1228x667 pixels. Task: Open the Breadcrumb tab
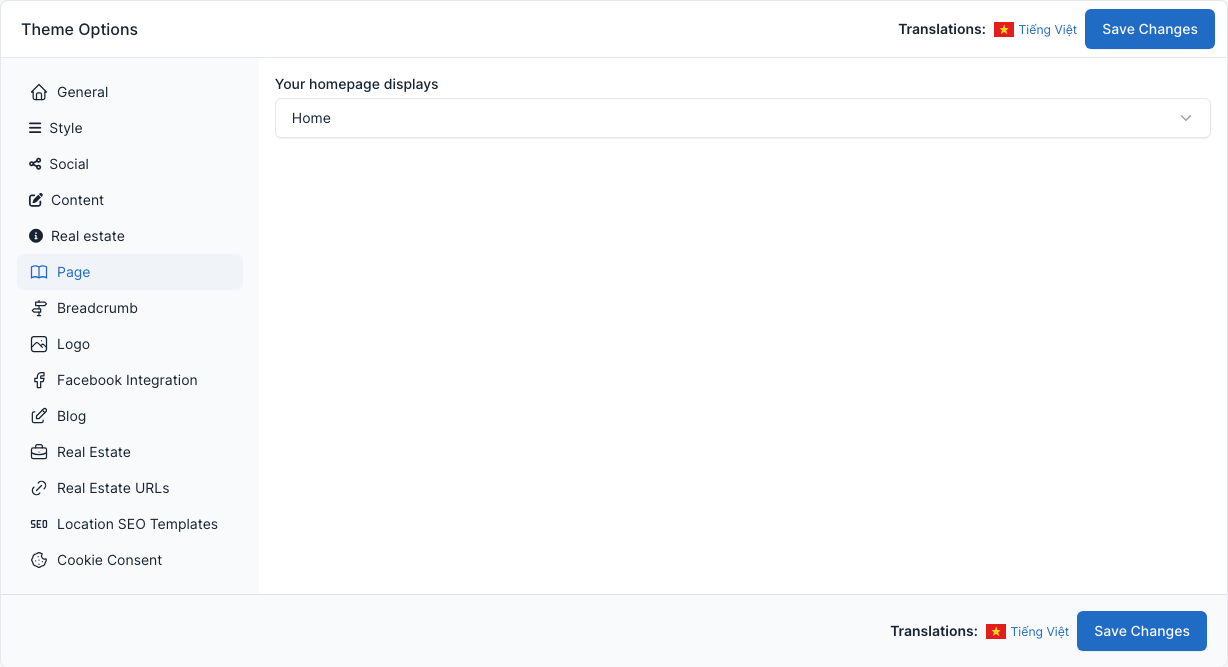click(130, 308)
